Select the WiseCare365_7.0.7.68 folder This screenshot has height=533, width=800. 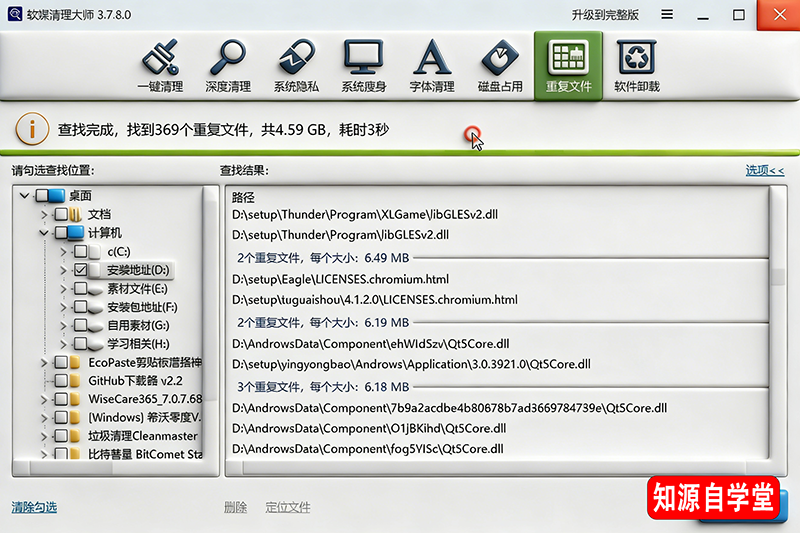pyautogui.click(x=145, y=399)
